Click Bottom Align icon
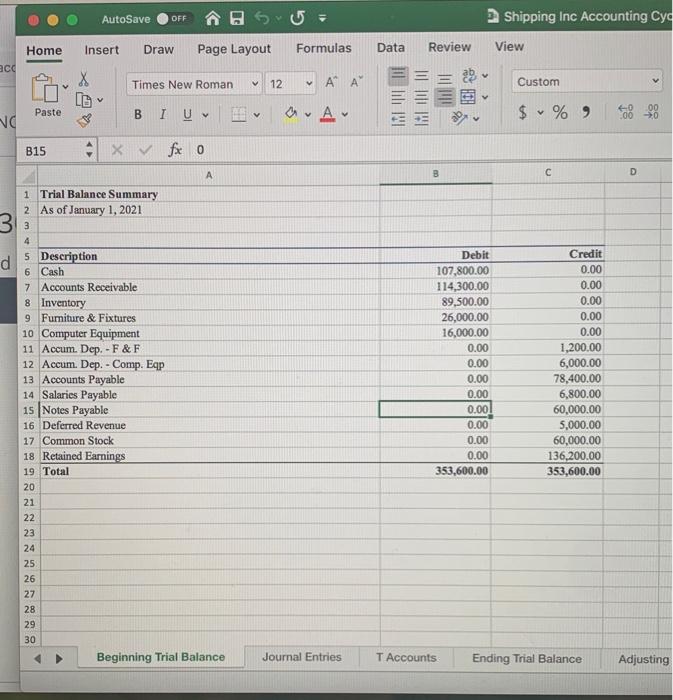The width and height of the screenshot is (673, 700). click(444, 79)
